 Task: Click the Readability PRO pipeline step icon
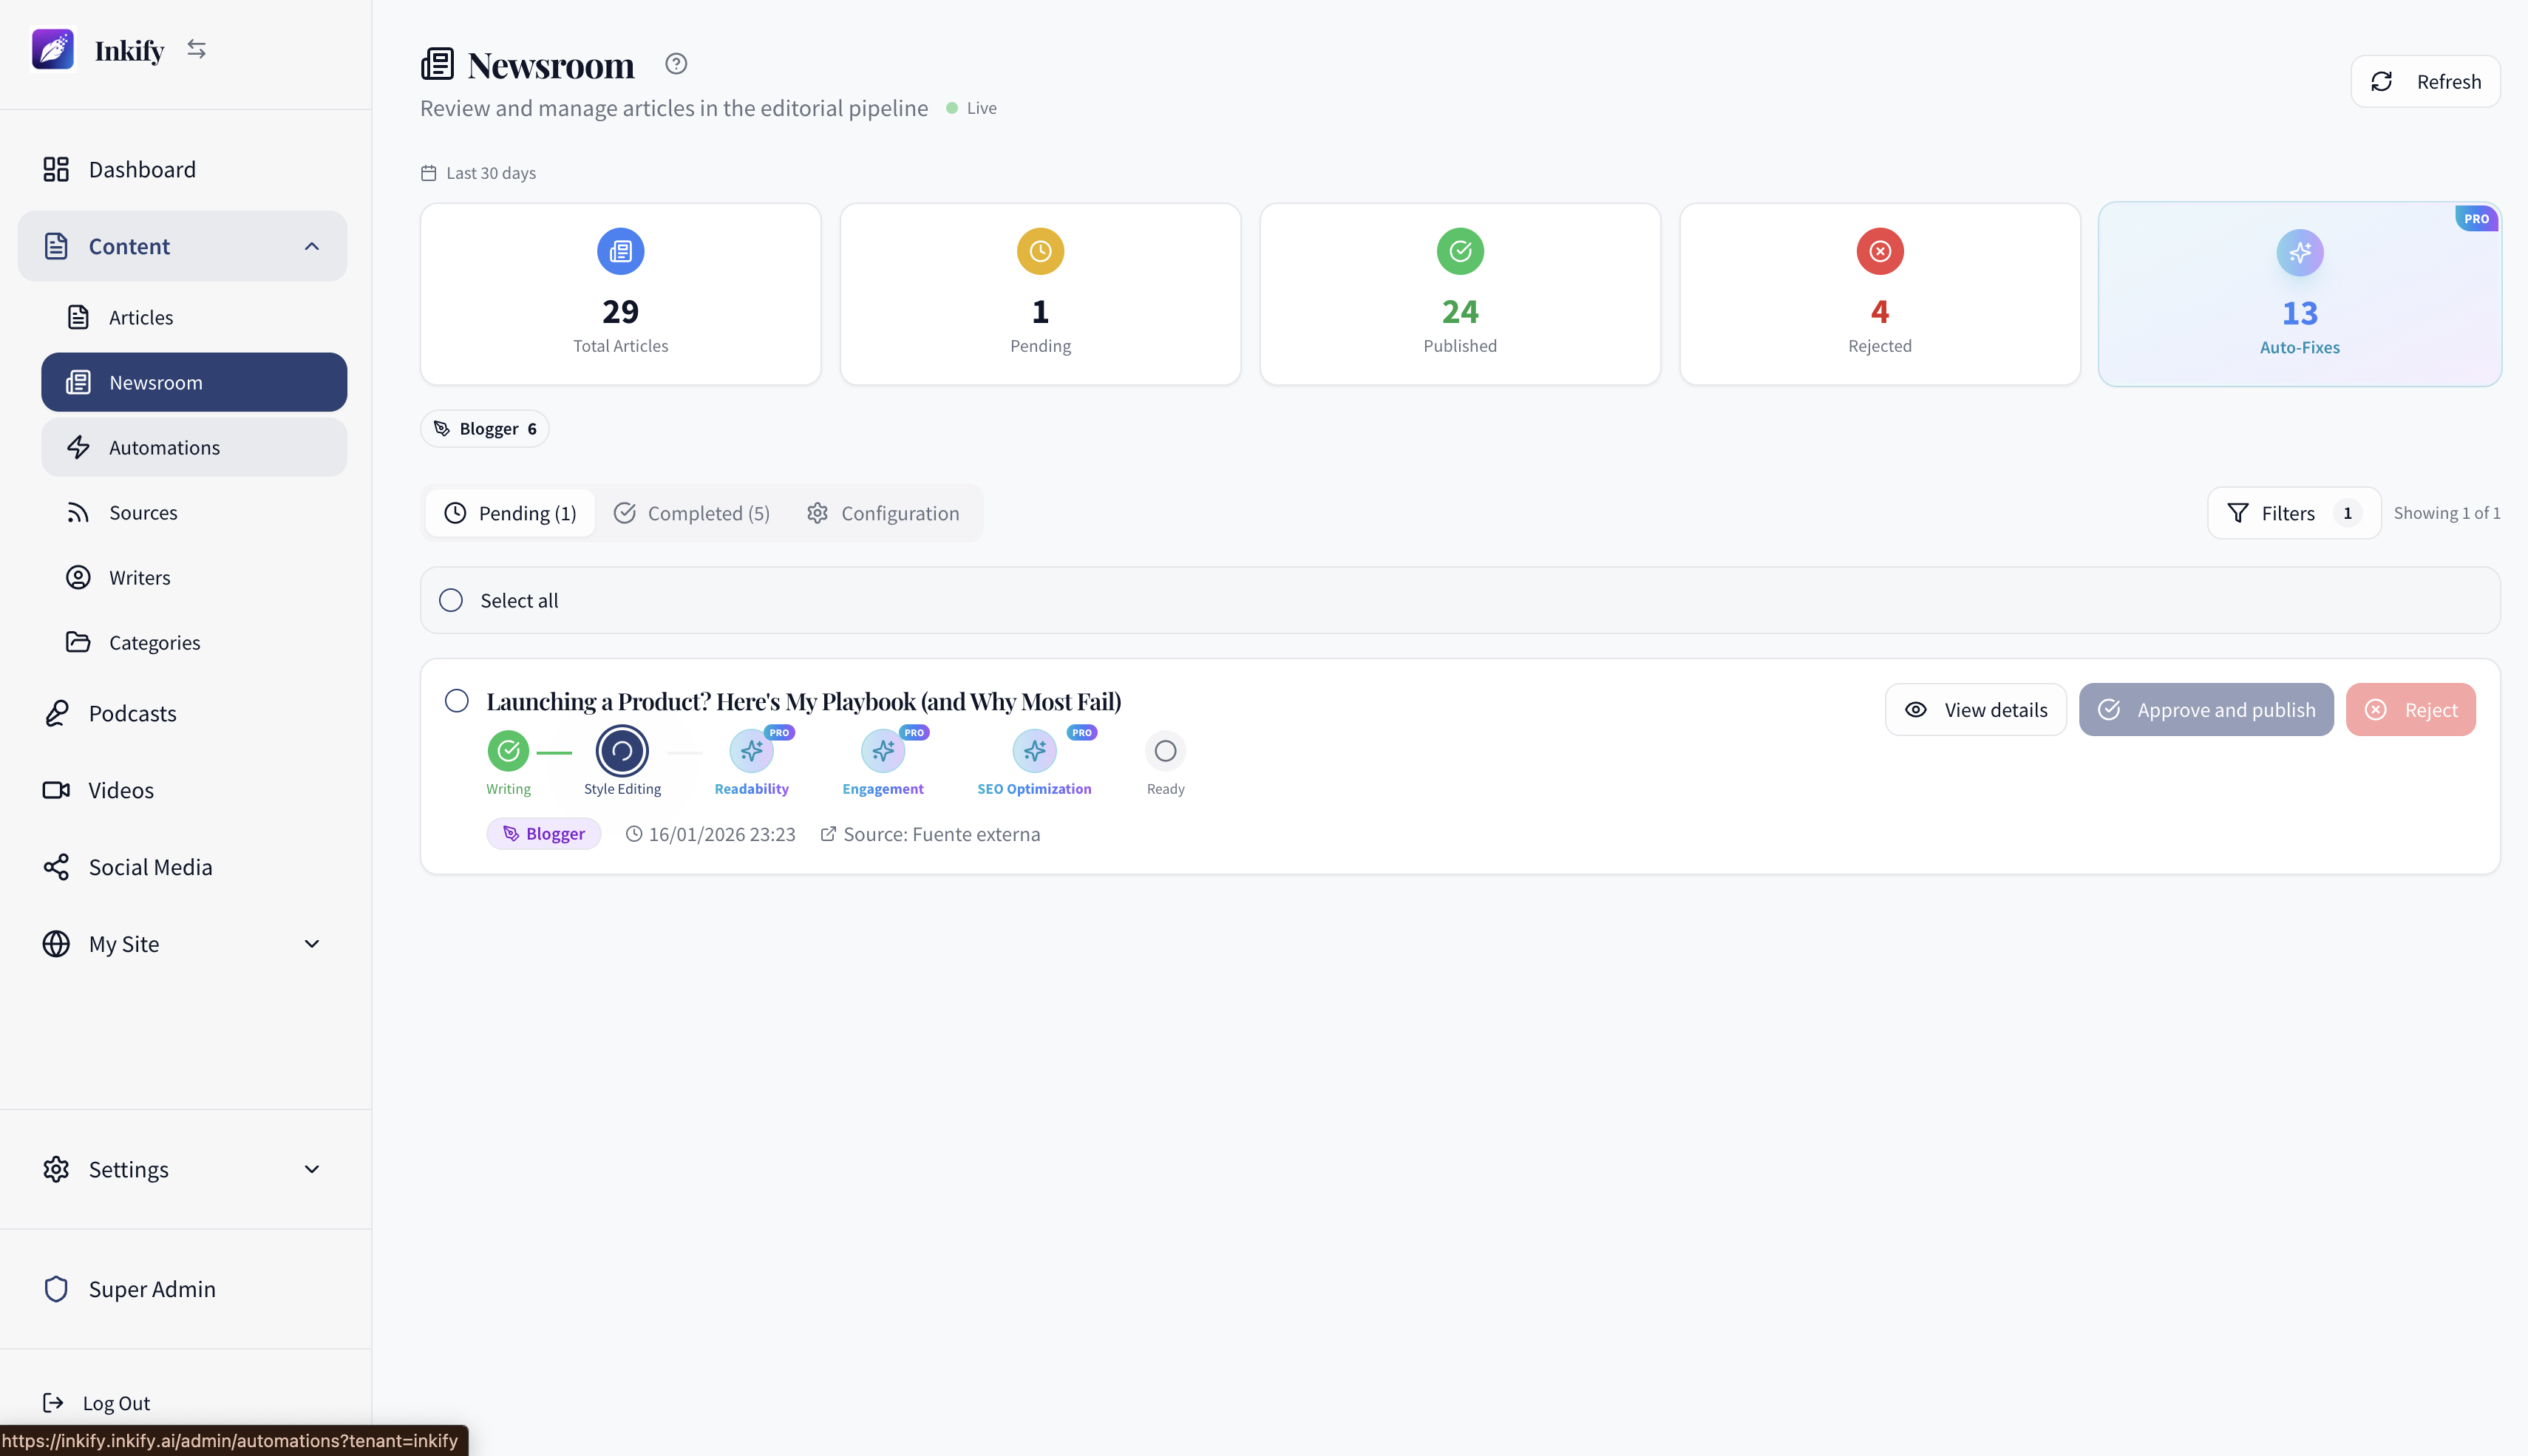[751, 751]
